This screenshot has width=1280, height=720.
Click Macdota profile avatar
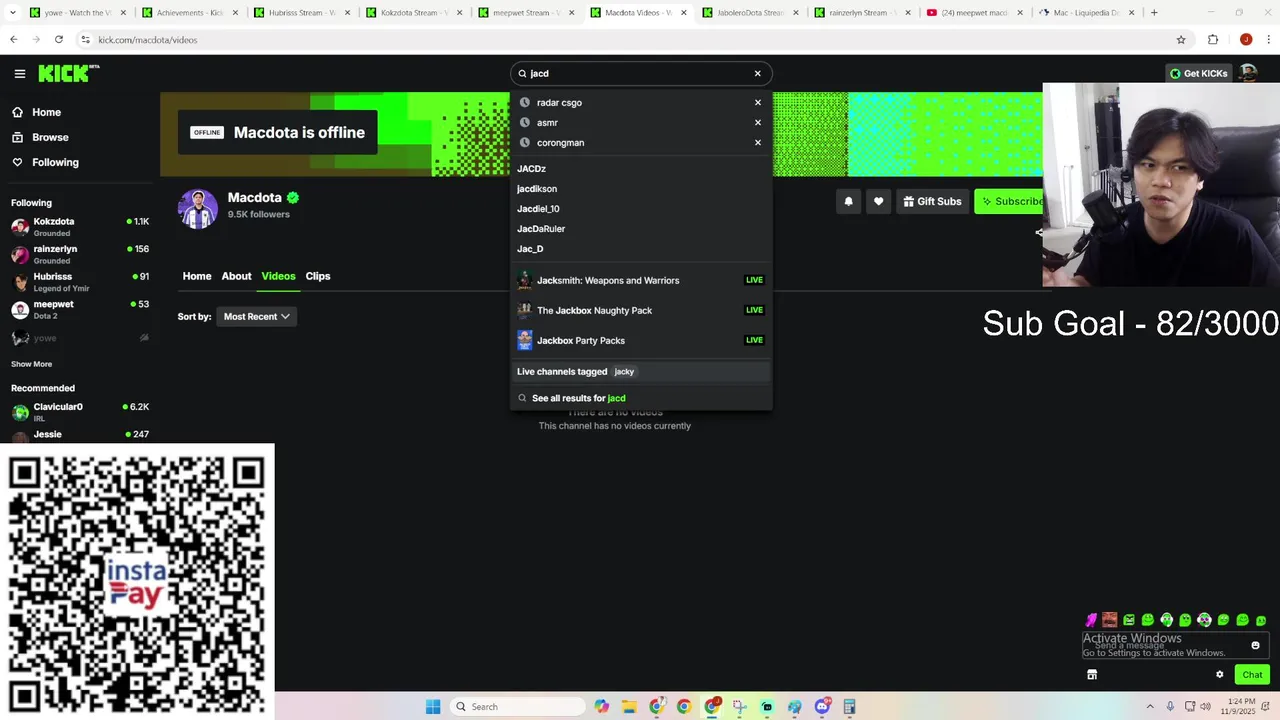(198, 209)
